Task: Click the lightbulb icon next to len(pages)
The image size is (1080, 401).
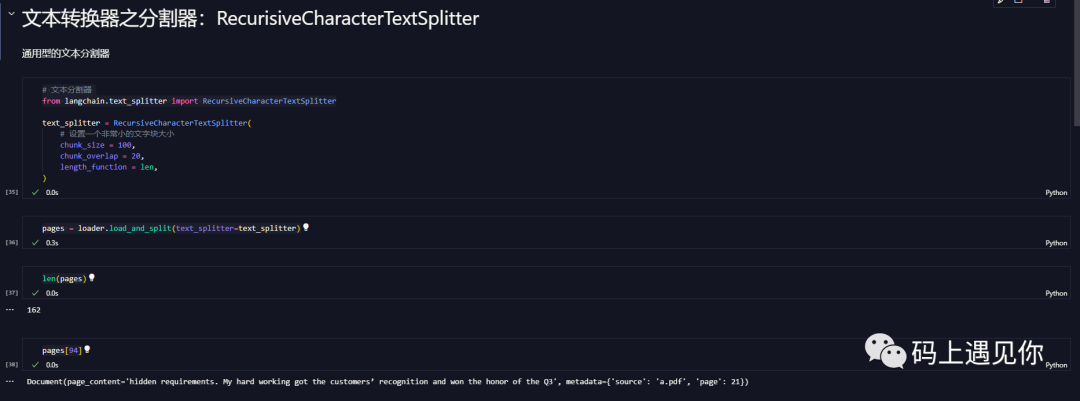Action: tap(92, 277)
